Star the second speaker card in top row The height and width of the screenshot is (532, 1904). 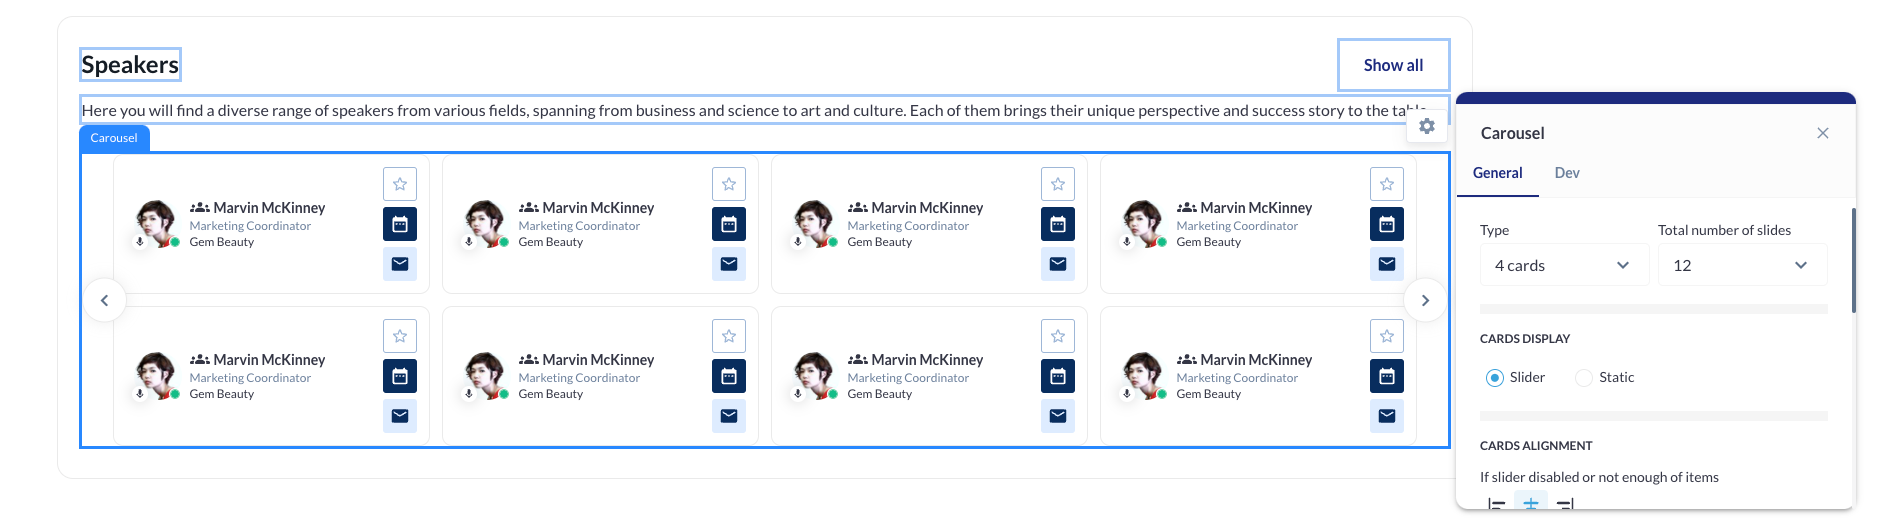(x=729, y=184)
